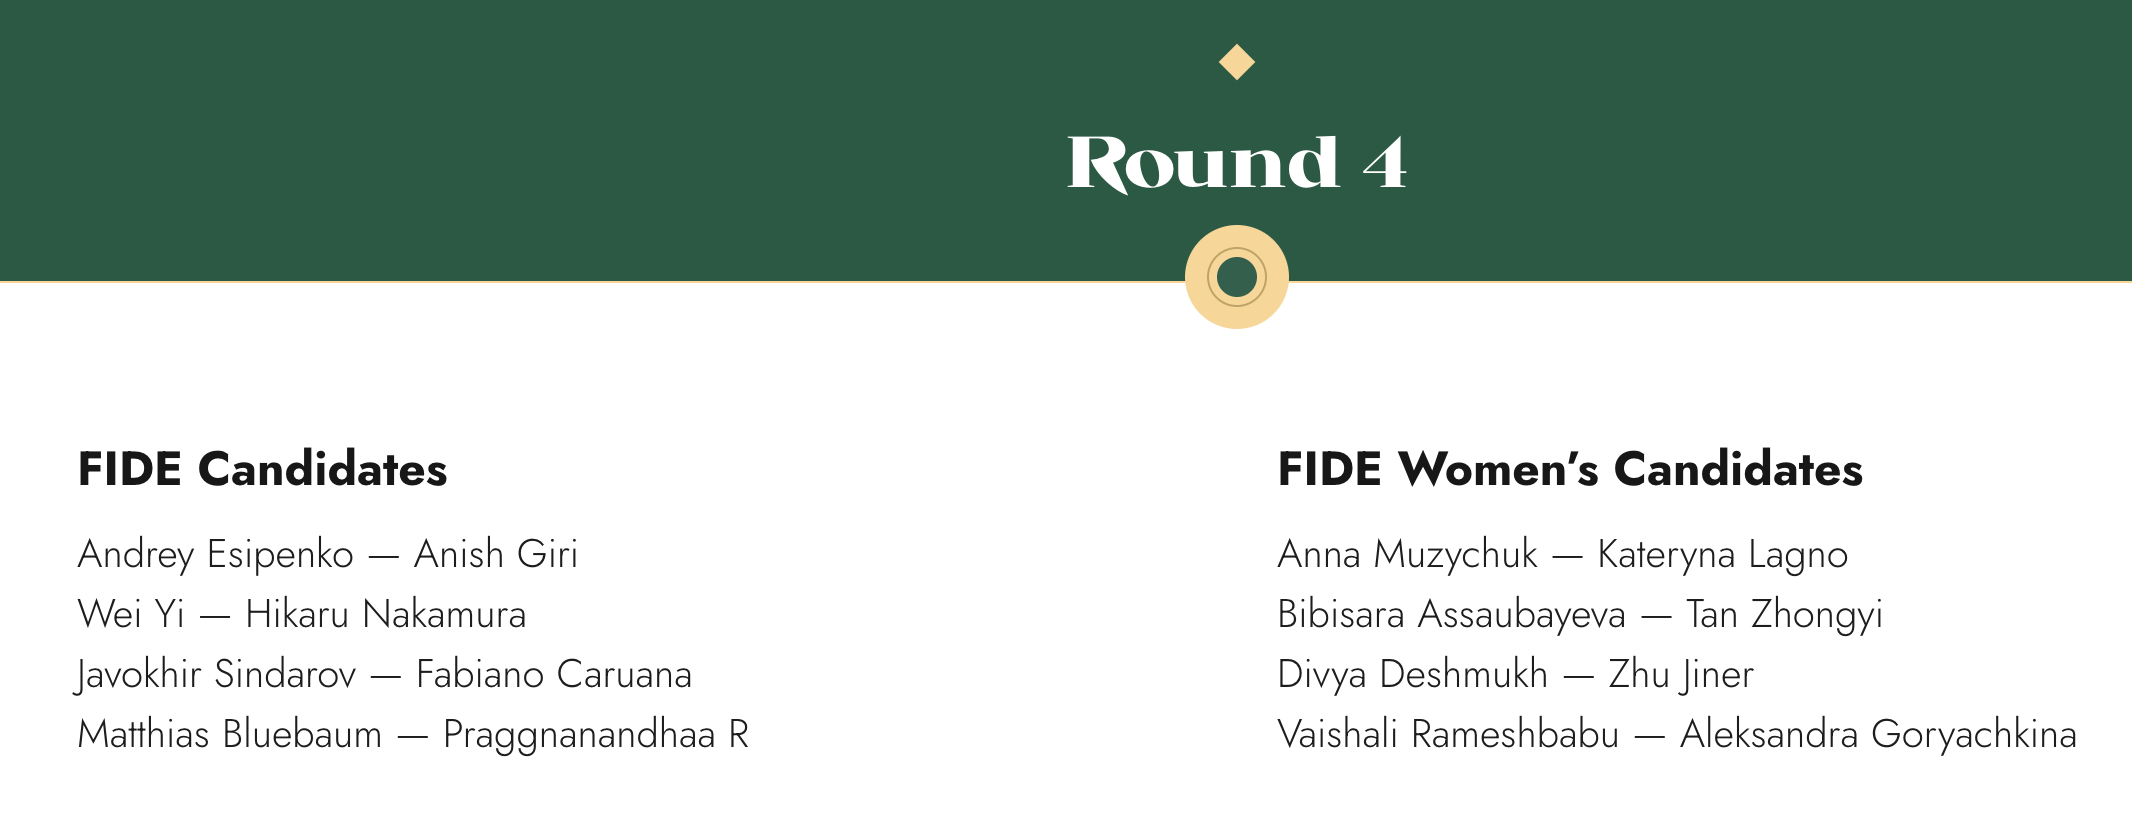The width and height of the screenshot is (2132, 830).
Task: Select the FIDE Candidates section heading
Action: [x=262, y=470]
